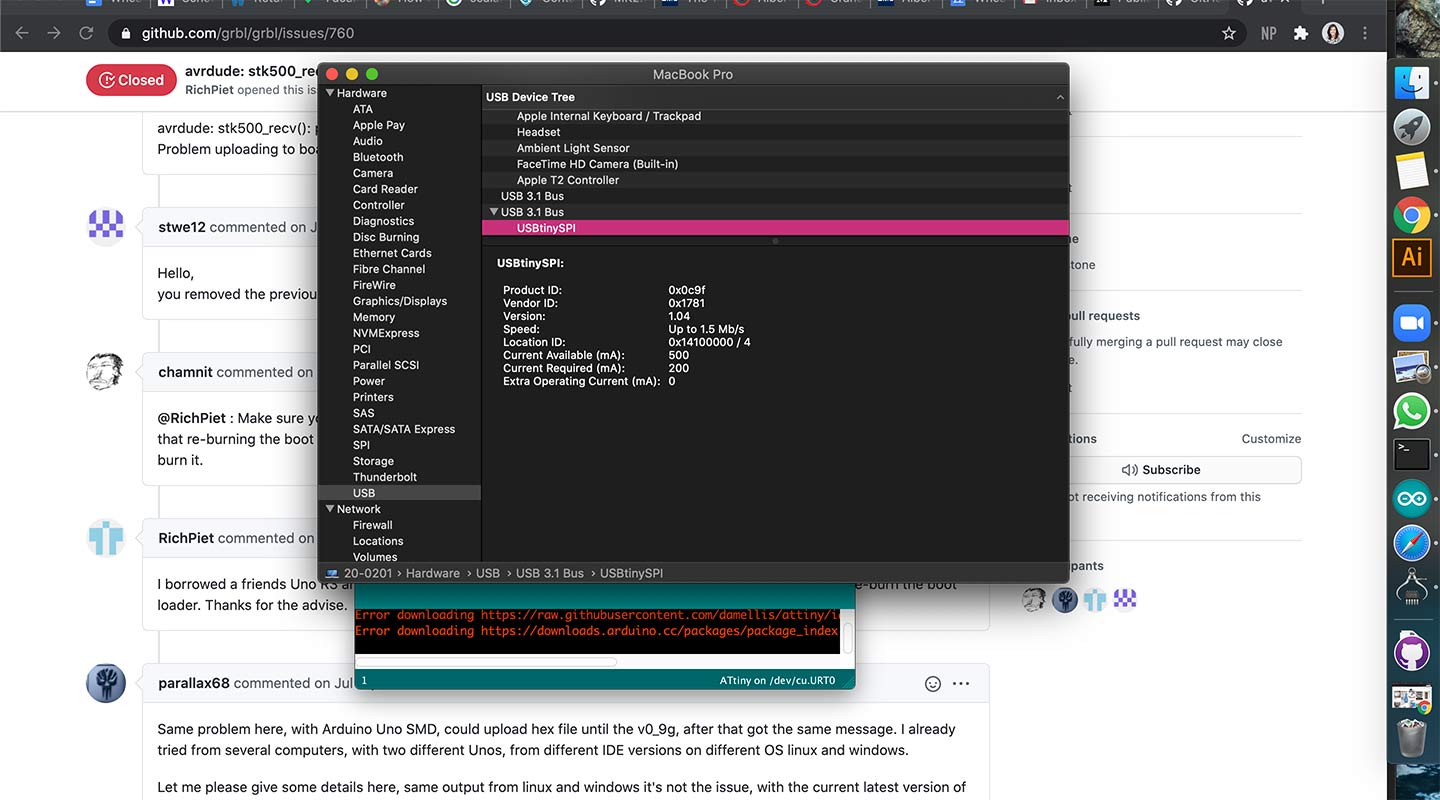Click Google Chrome icon in the Dock

[1412, 214]
